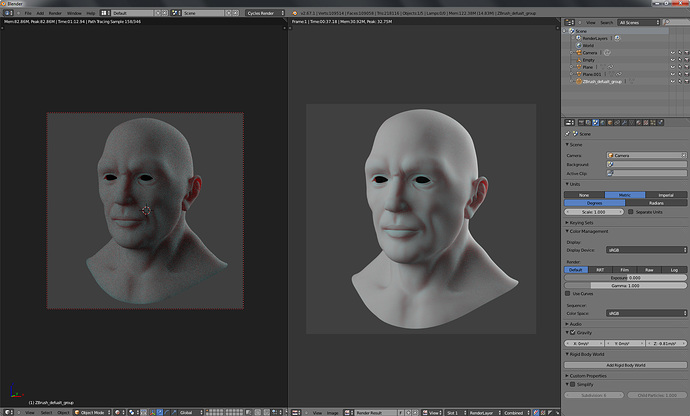Viewport: 690px width, 416px height.
Task: Open the viewport shading selector icon
Action: [x=118, y=412]
